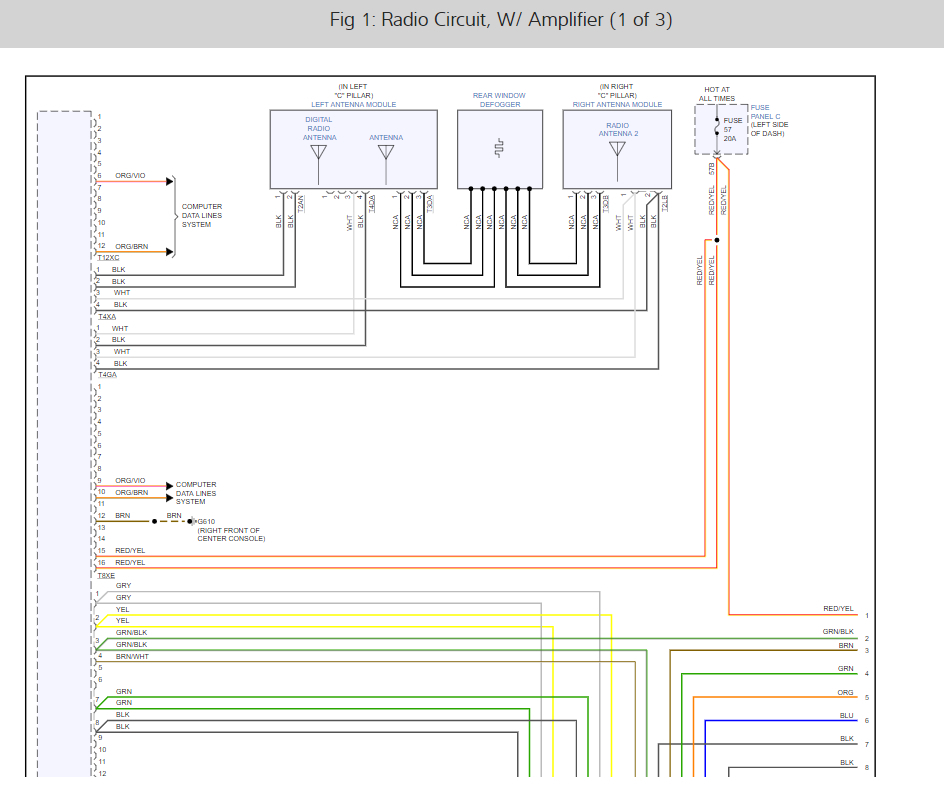Click the upper ORG/VIO data line arrowhead

click(x=170, y=181)
